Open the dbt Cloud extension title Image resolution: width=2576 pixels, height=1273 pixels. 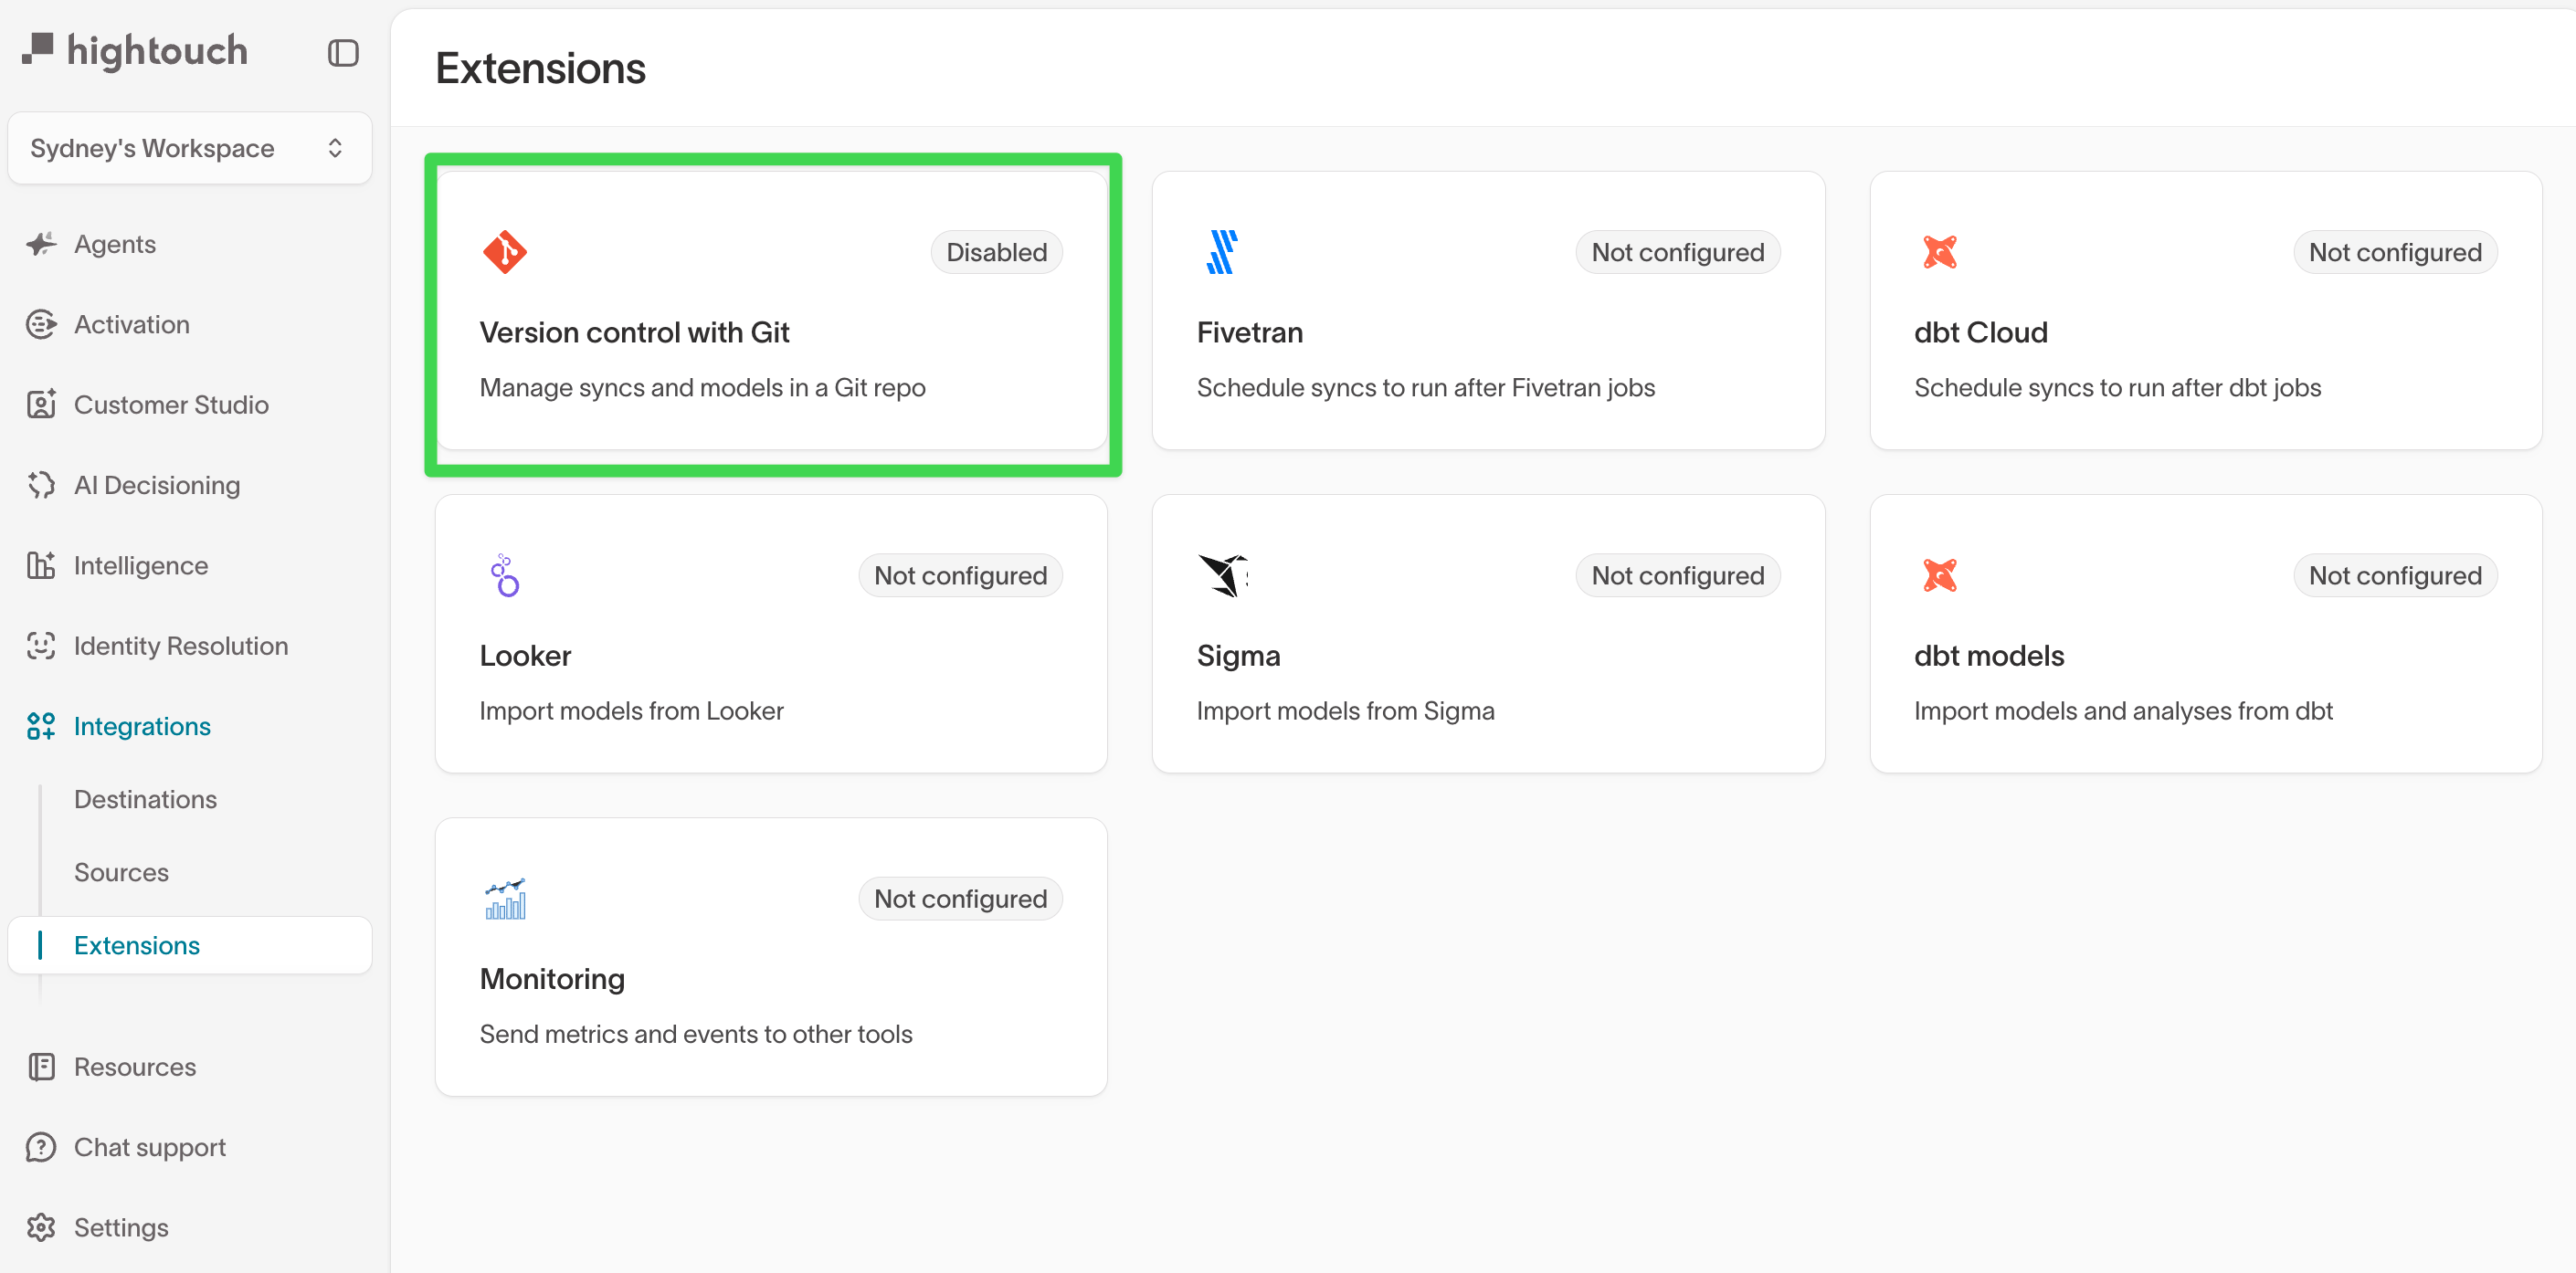coord(1980,332)
